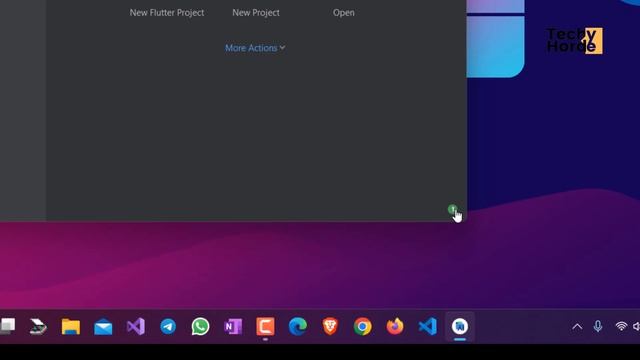Launch Firefox from taskbar
Screen dimensions: 640x360
click(x=395, y=327)
